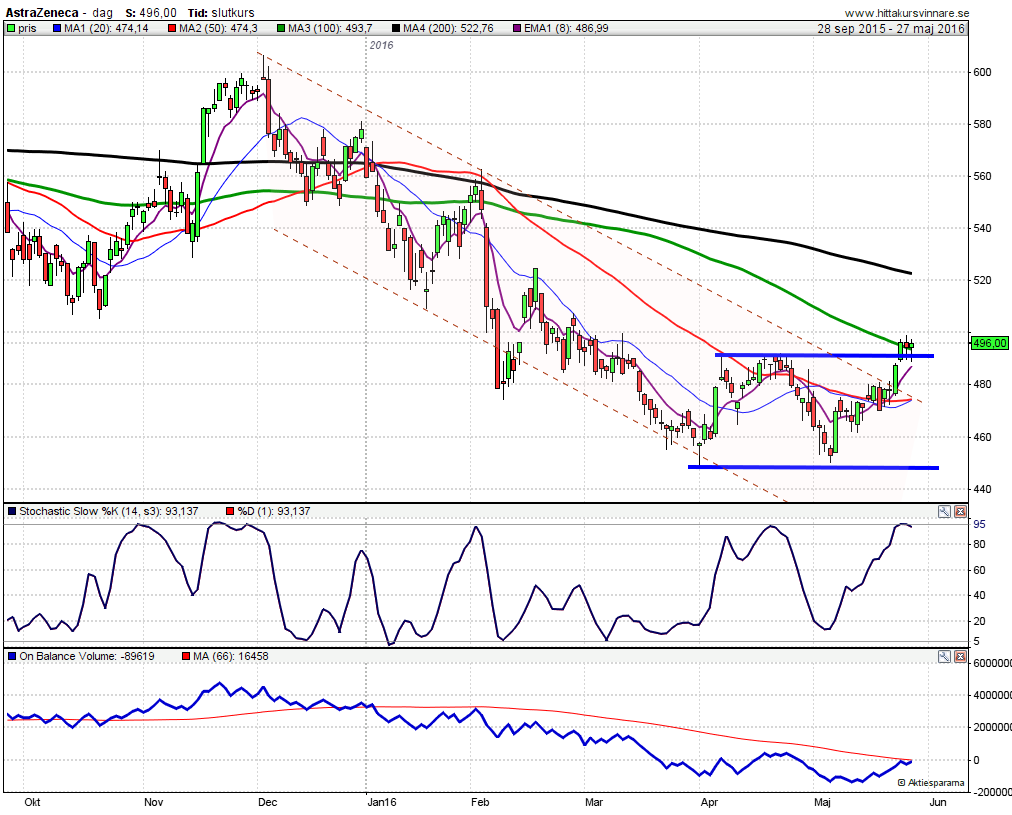Click the 'Apr' month axis label
The height and width of the screenshot is (815, 1012).
[709, 802]
